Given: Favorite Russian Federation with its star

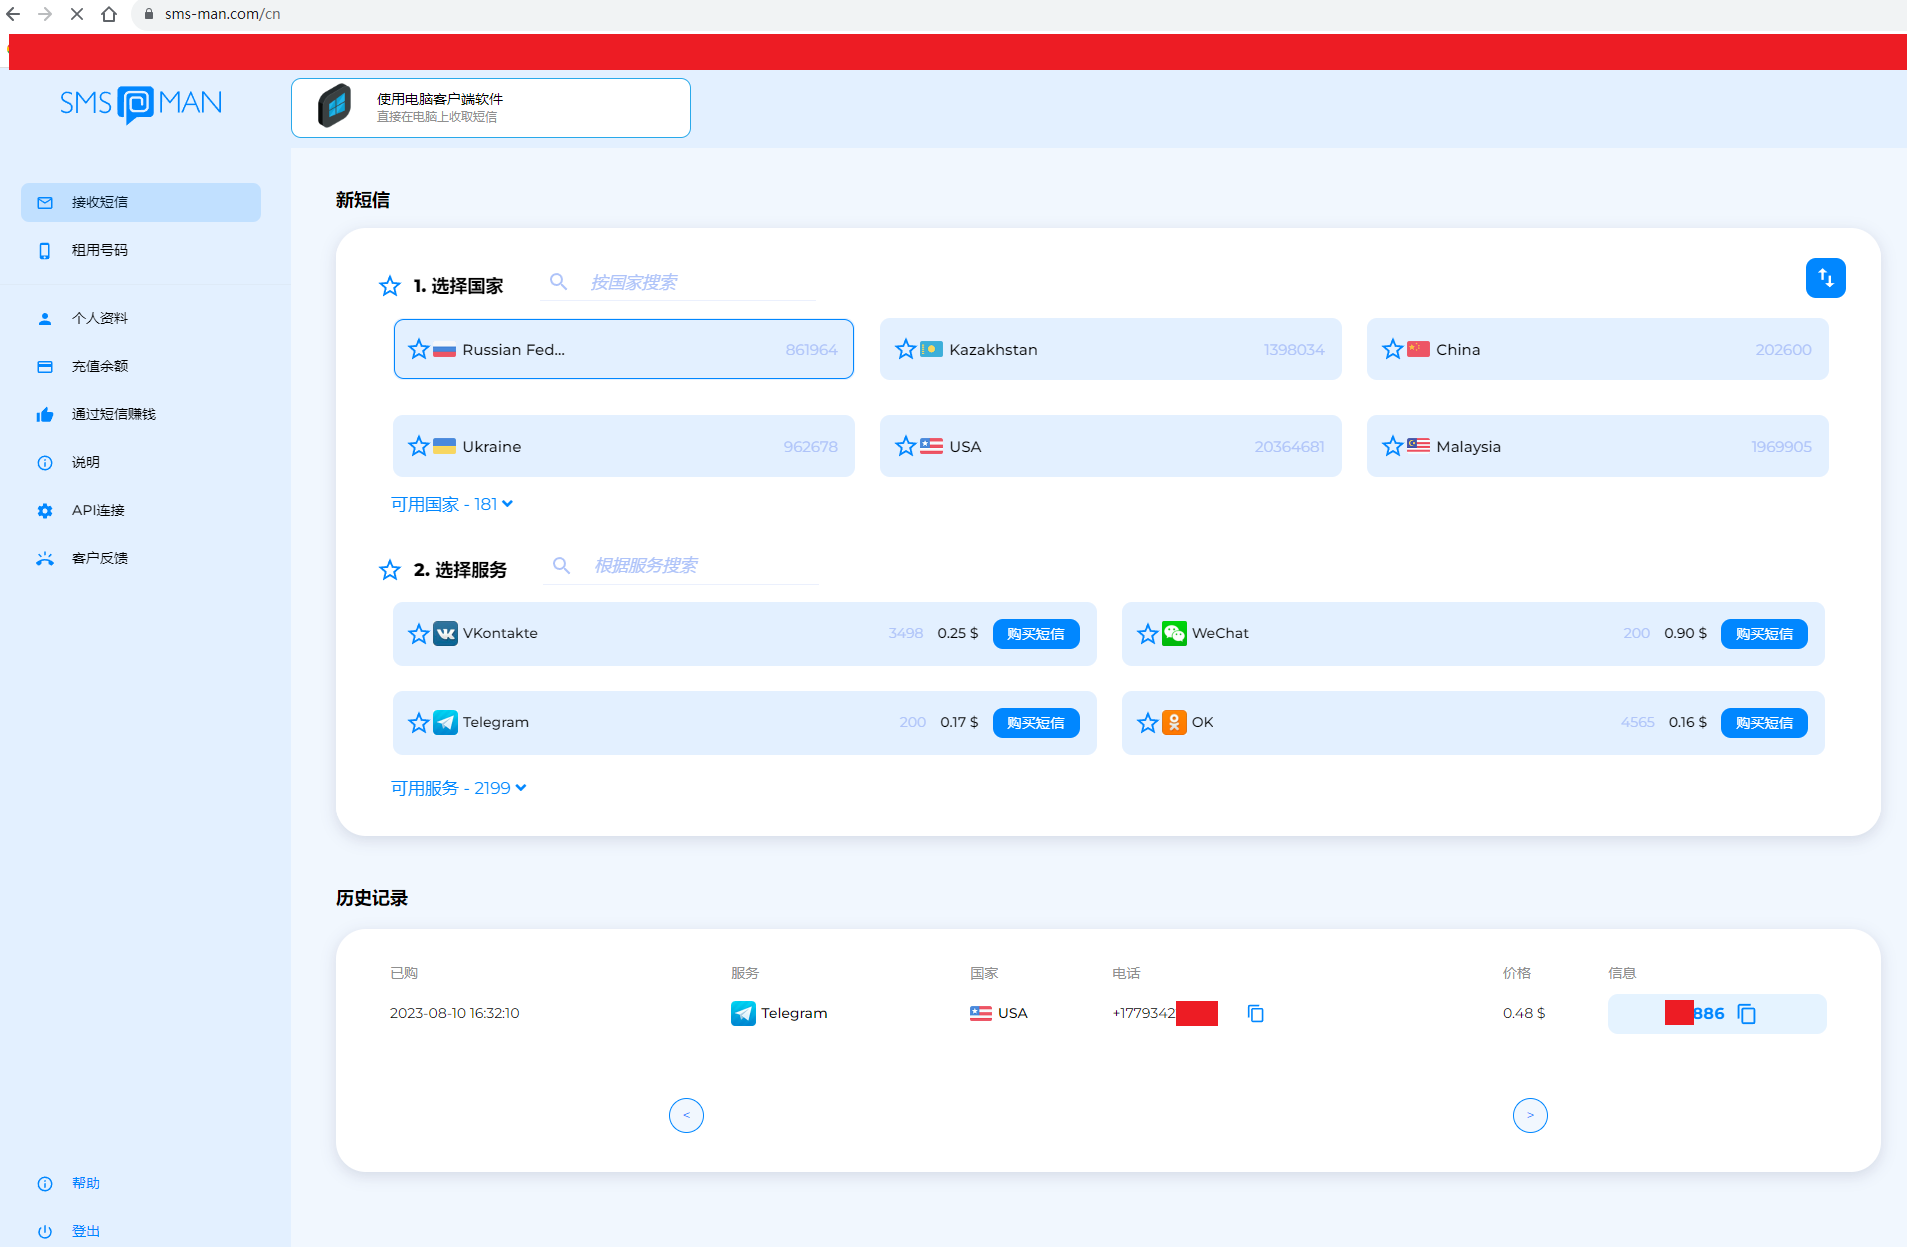Looking at the screenshot, I should (419, 349).
